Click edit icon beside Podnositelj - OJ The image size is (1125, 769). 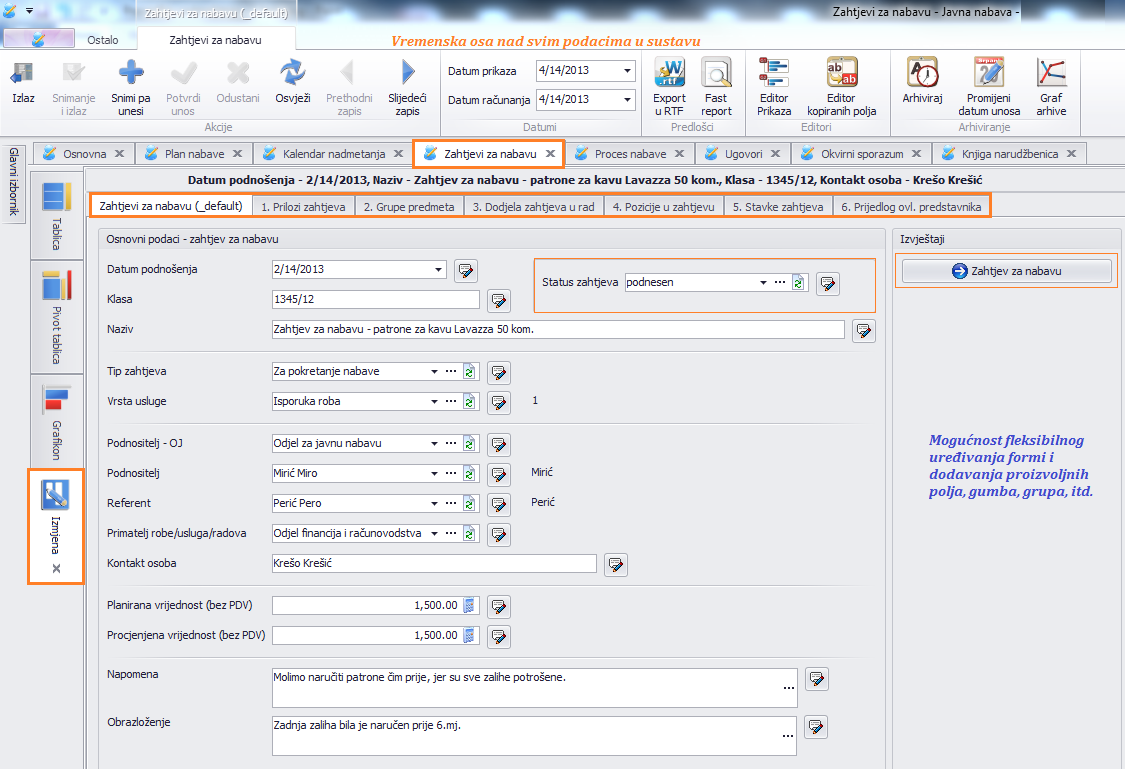499,444
